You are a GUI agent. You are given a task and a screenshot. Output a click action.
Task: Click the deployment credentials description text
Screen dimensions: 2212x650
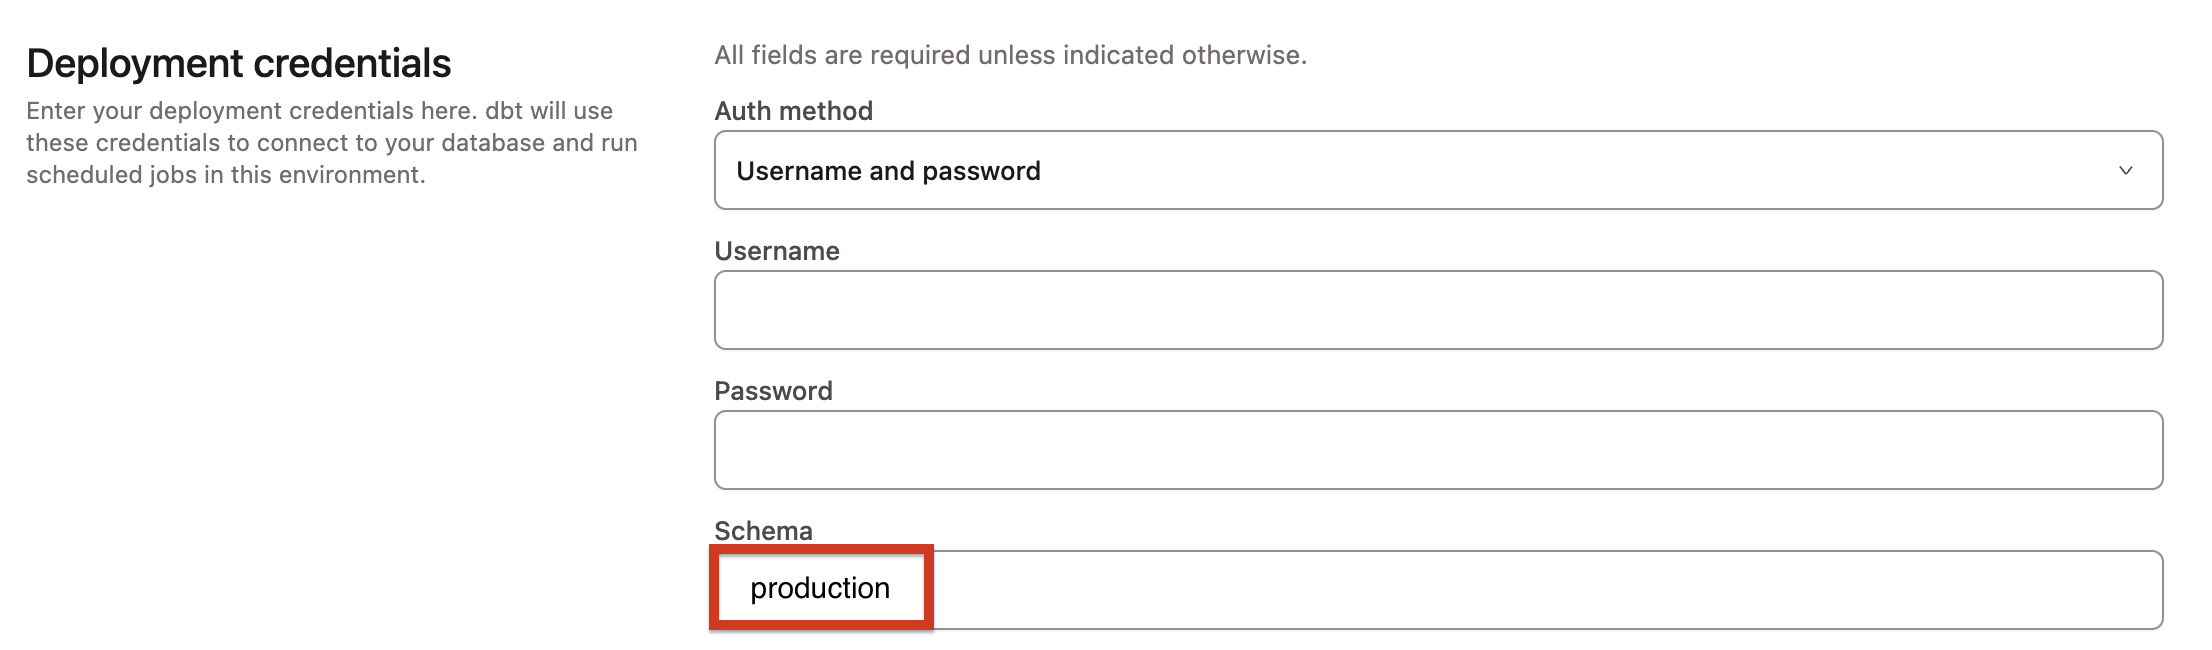point(330,143)
